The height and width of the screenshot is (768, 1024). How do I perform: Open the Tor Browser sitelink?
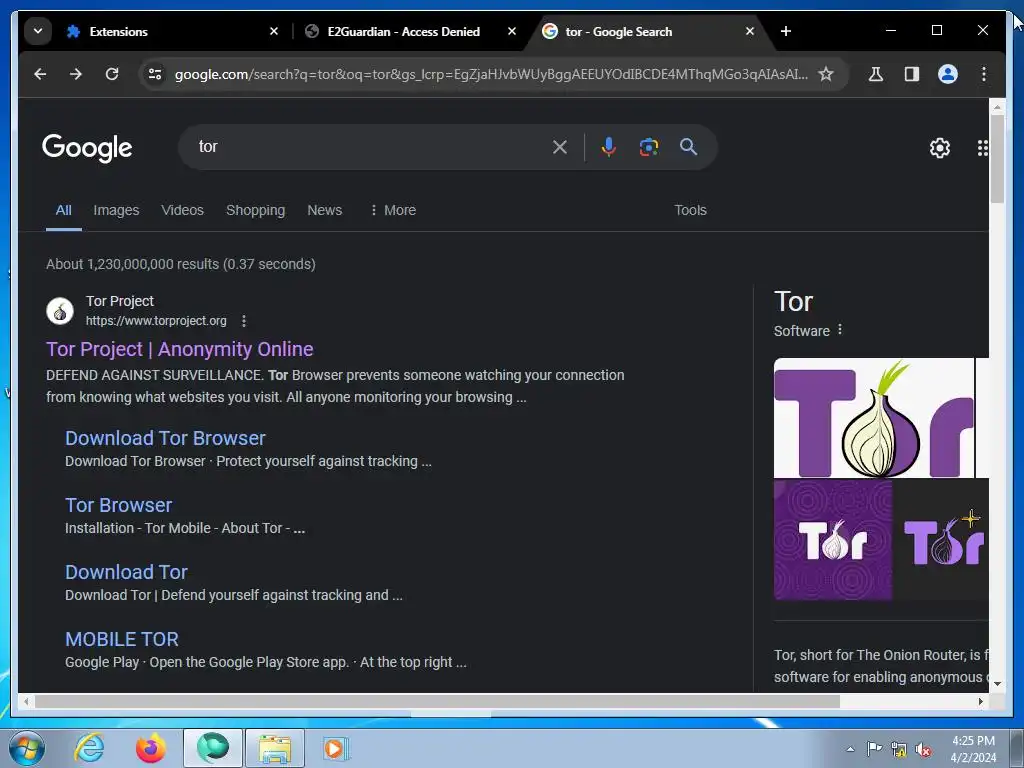[x=118, y=505]
